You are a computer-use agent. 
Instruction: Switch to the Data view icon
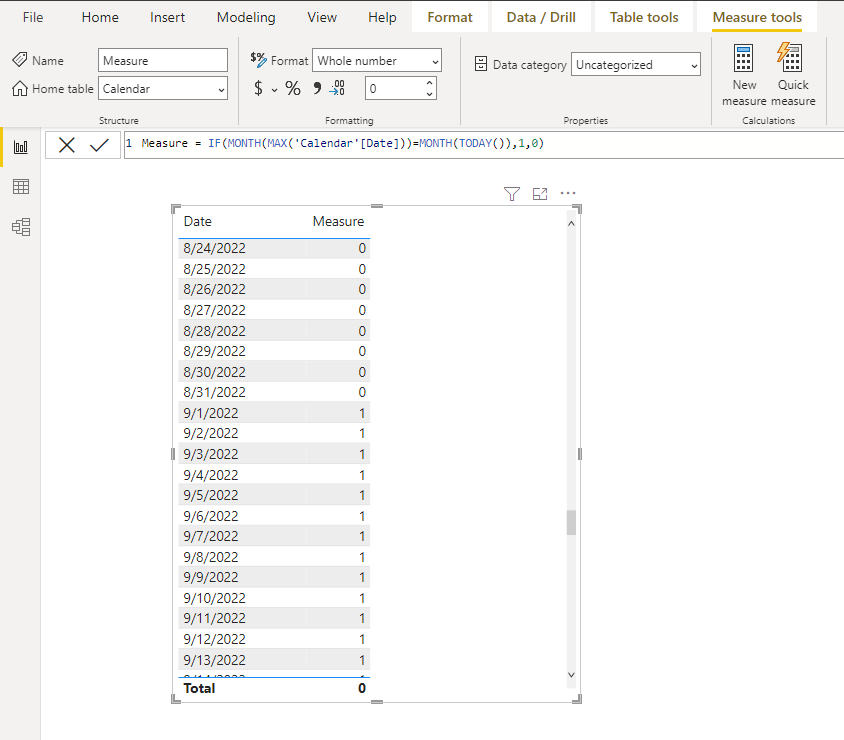coord(20,187)
